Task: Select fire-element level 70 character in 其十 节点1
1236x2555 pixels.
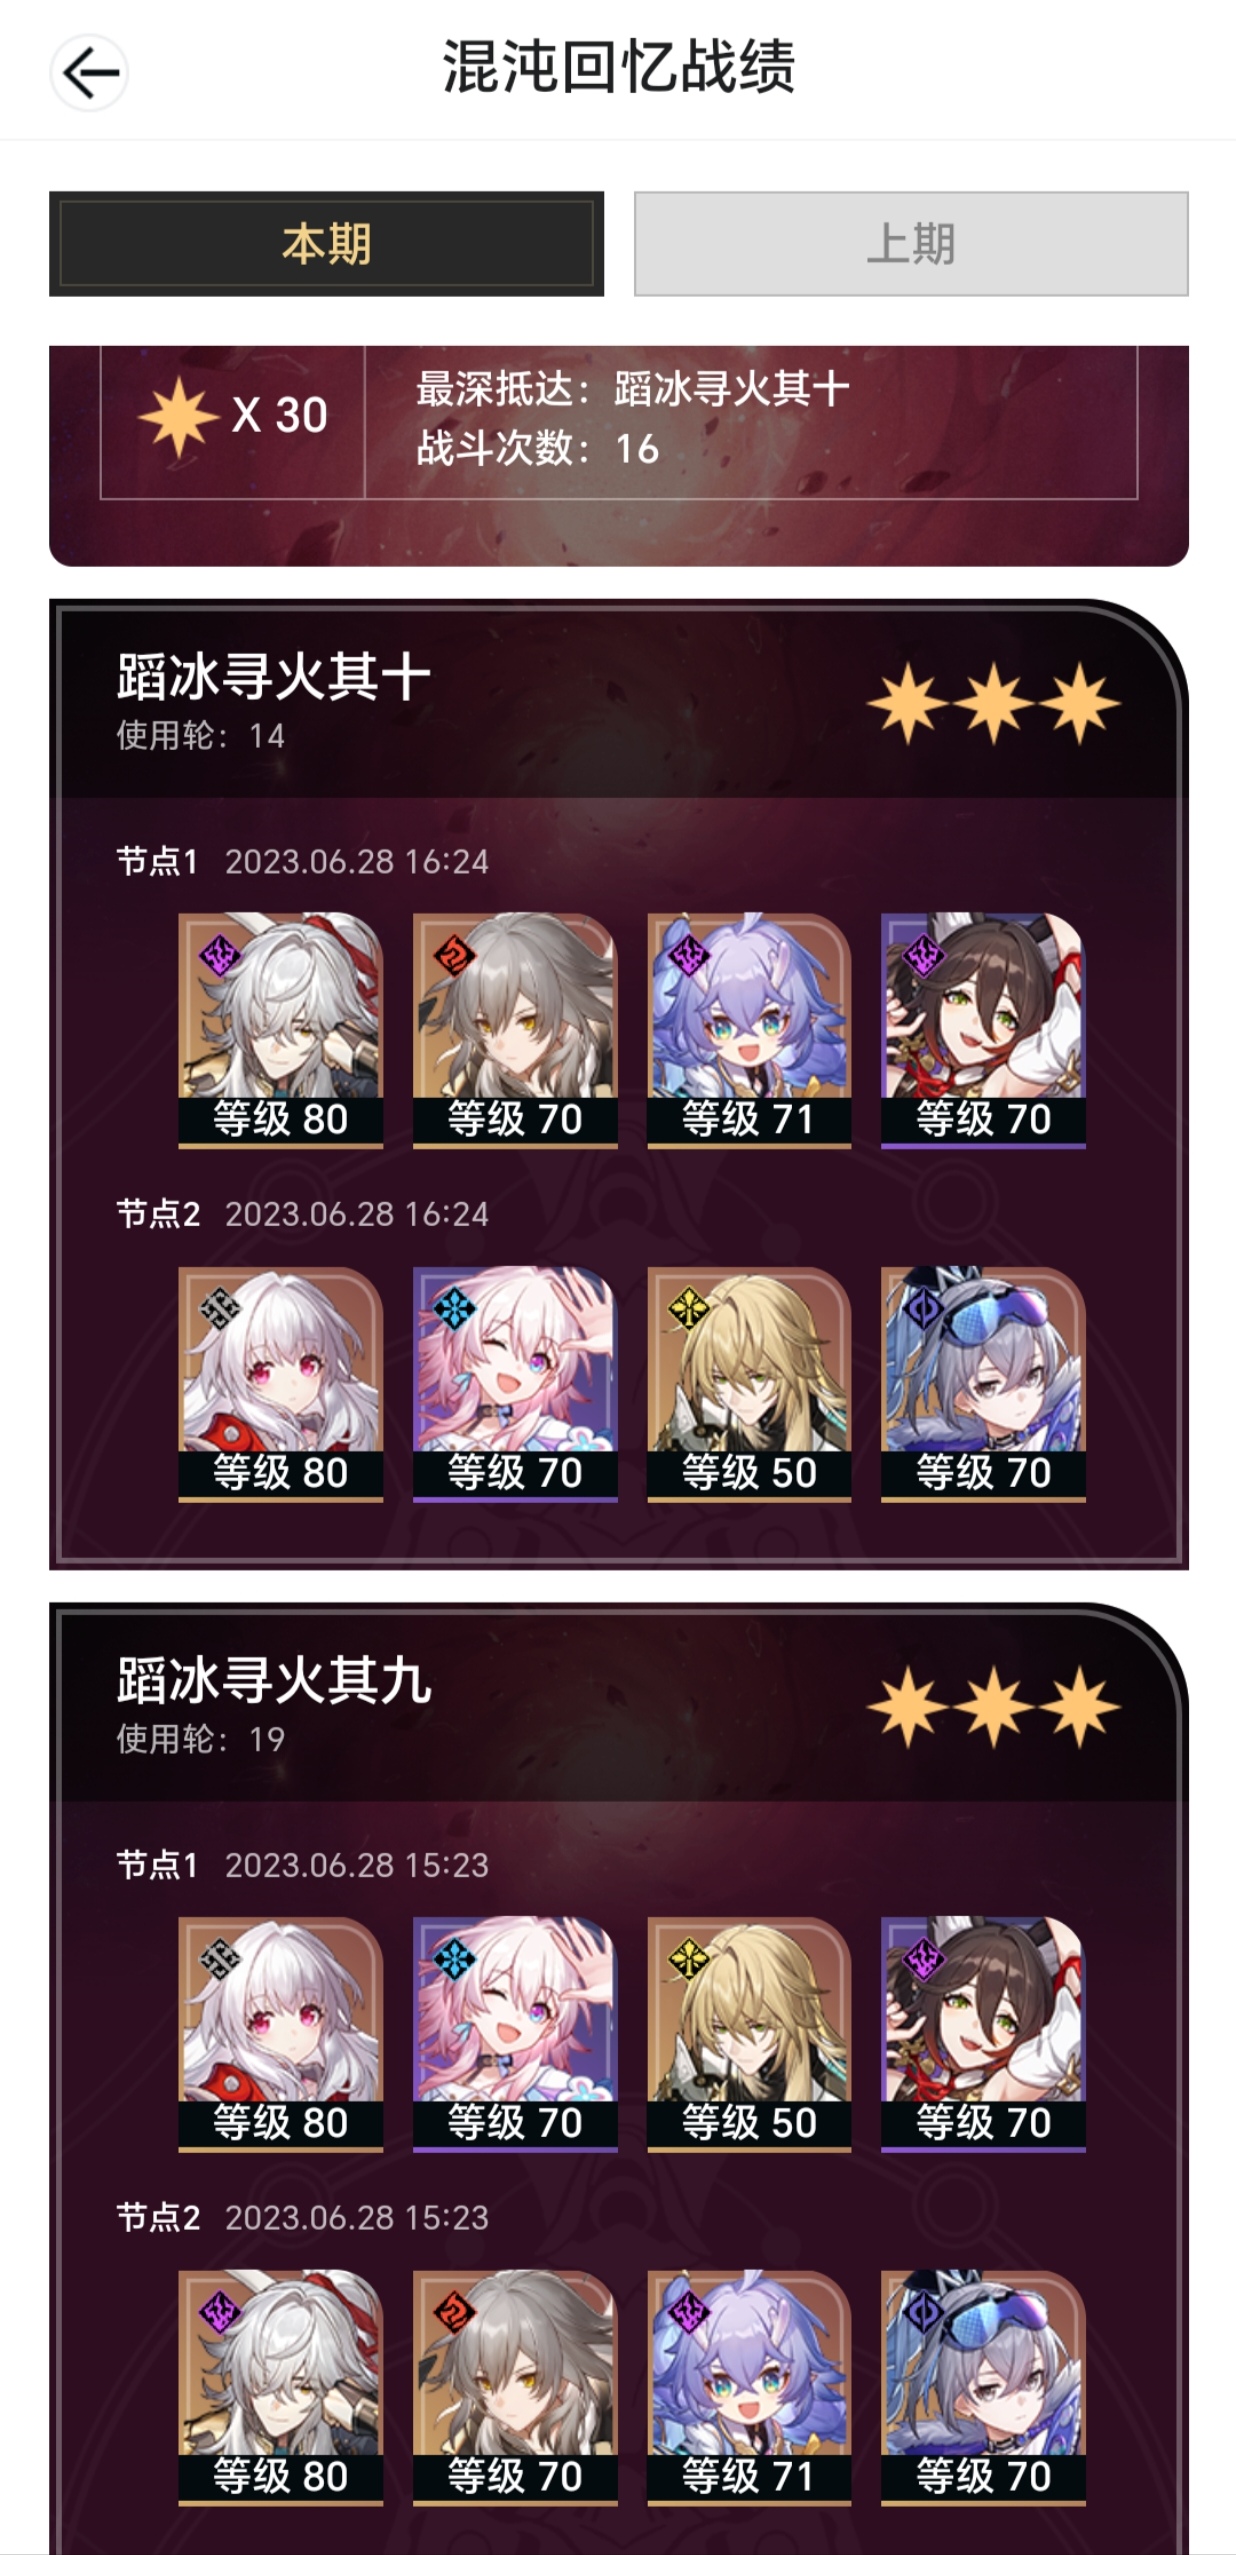Action: (x=515, y=1030)
